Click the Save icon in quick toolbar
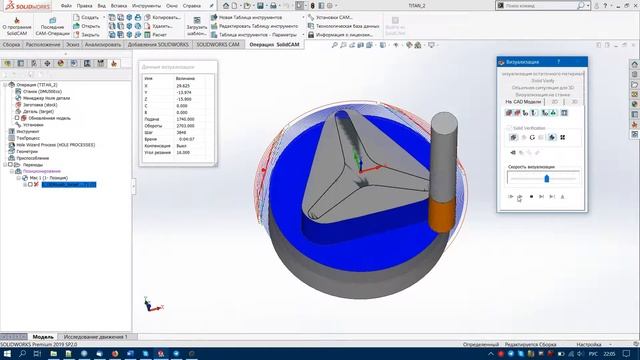The height and width of the screenshot is (360, 640). (x=260, y=6)
